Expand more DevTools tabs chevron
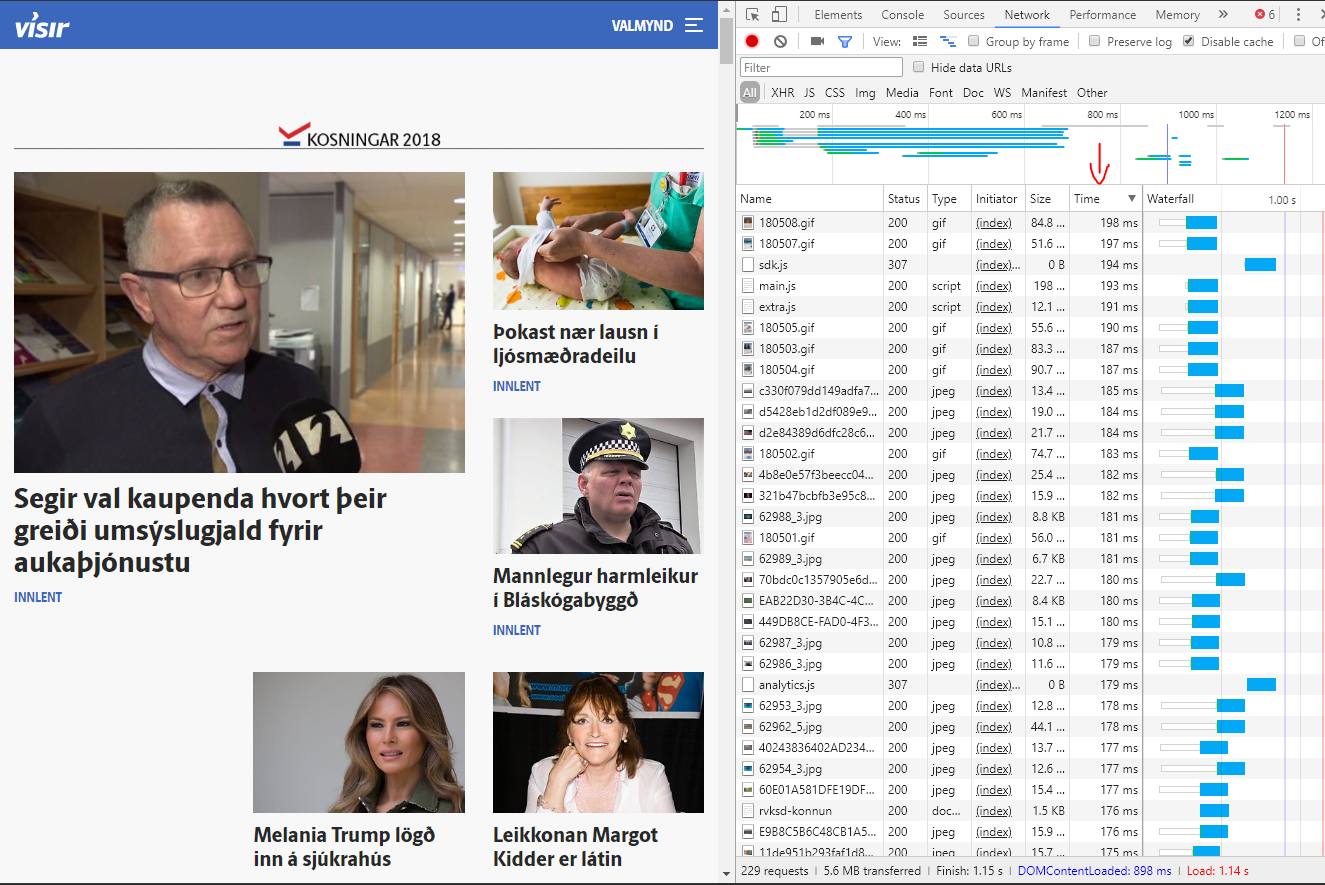 tap(1223, 15)
